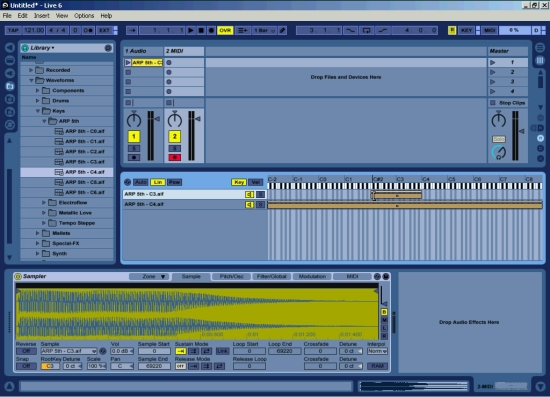Expand the Electroflow folder
Viewport: 550px width, 397px height.
point(44,202)
